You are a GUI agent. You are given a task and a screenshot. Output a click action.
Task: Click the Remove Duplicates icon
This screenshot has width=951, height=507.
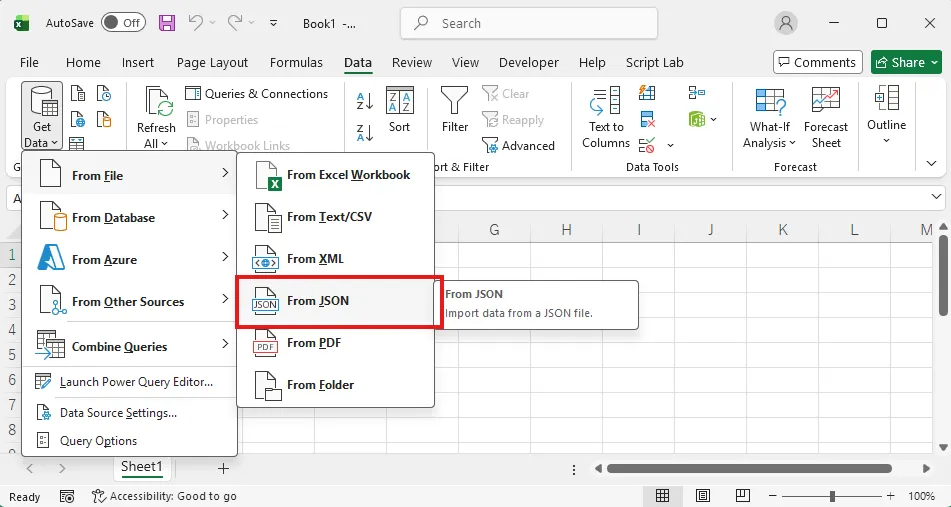click(647, 119)
